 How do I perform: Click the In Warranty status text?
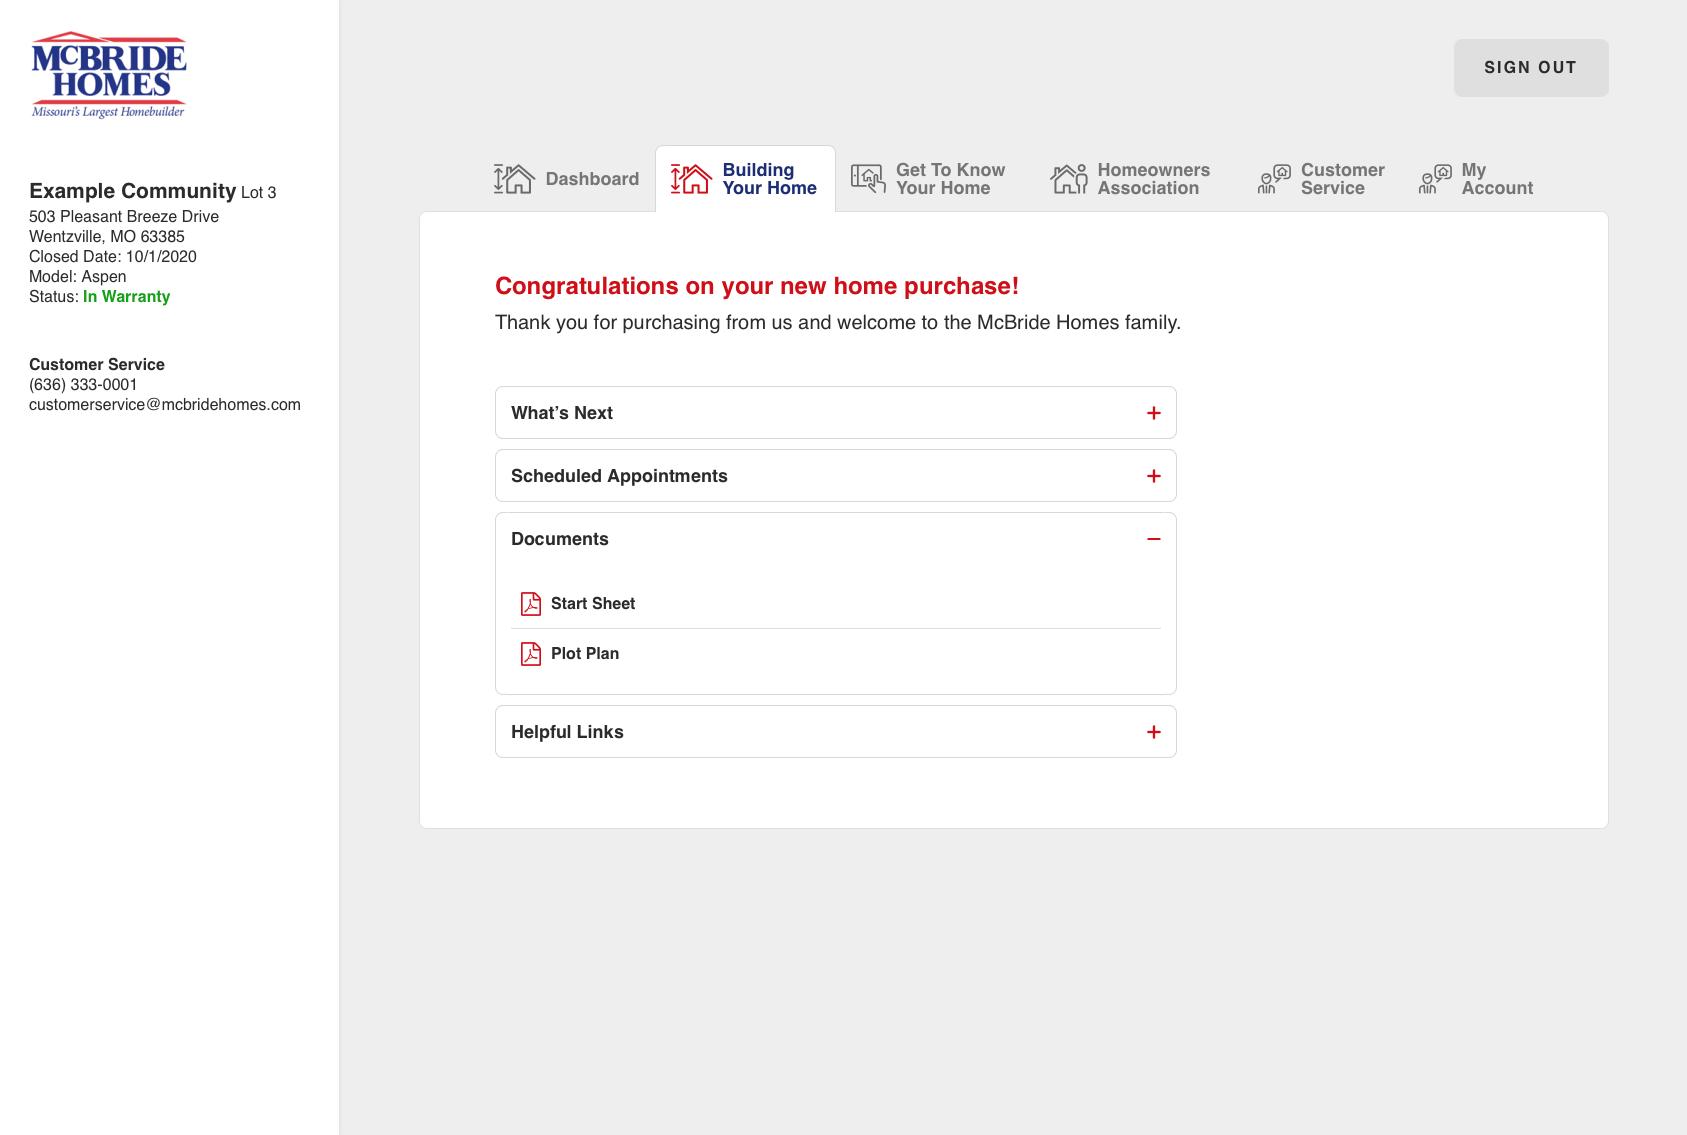[126, 297]
